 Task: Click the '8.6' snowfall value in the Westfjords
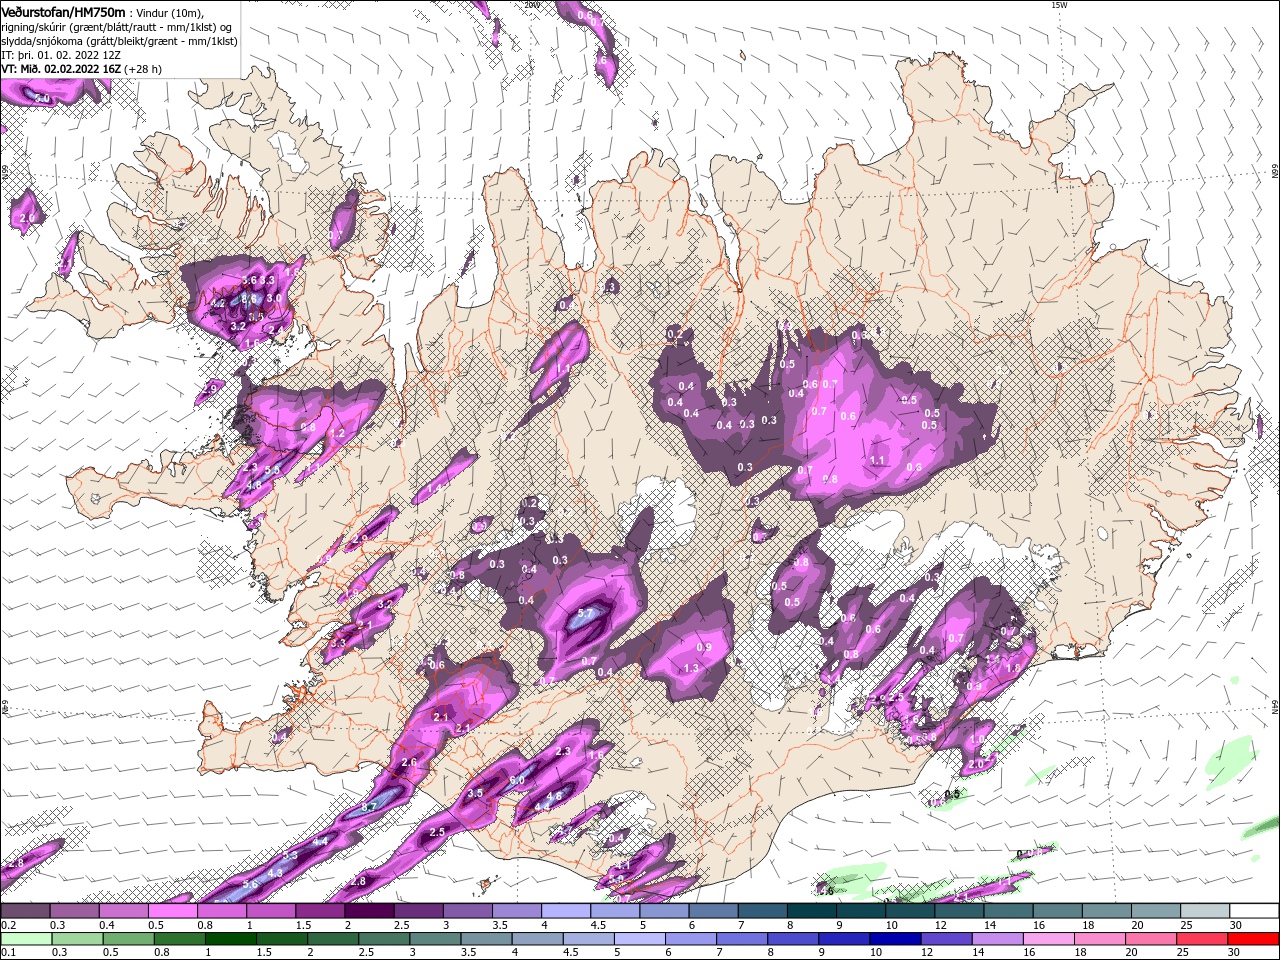(x=250, y=298)
